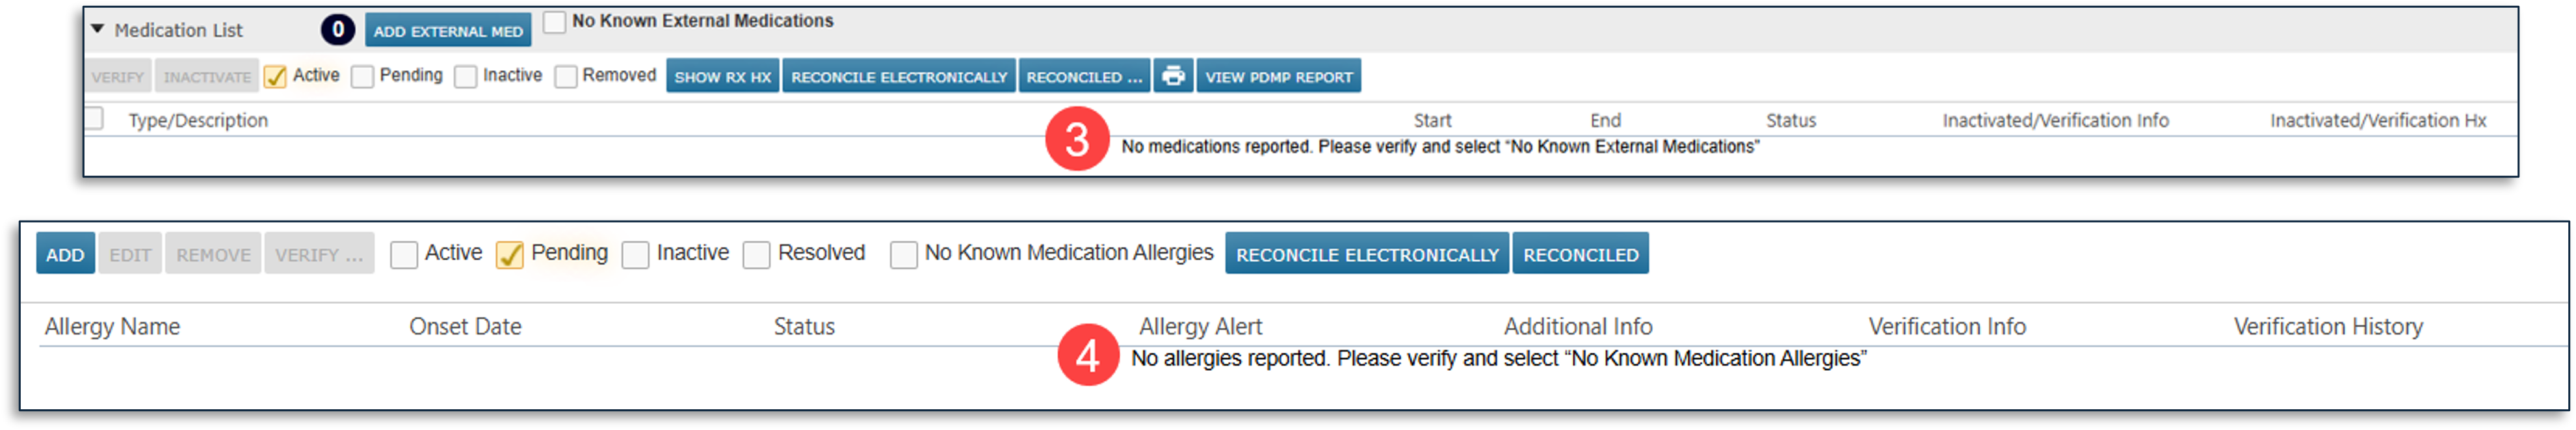Screen dimensions: 2576x430
Task: Click the printer icon button
Action: [x=1173, y=76]
